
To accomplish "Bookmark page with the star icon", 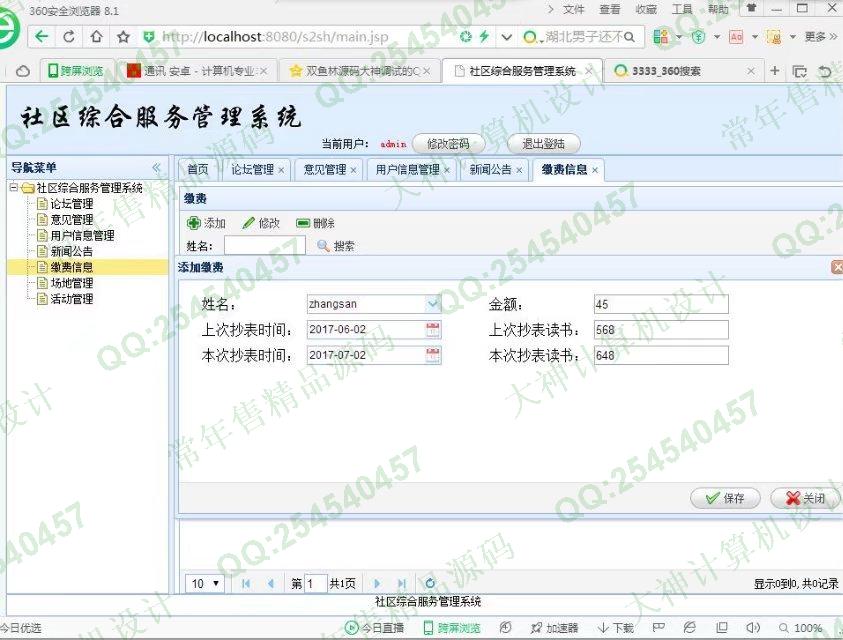I will (x=124, y=37).
